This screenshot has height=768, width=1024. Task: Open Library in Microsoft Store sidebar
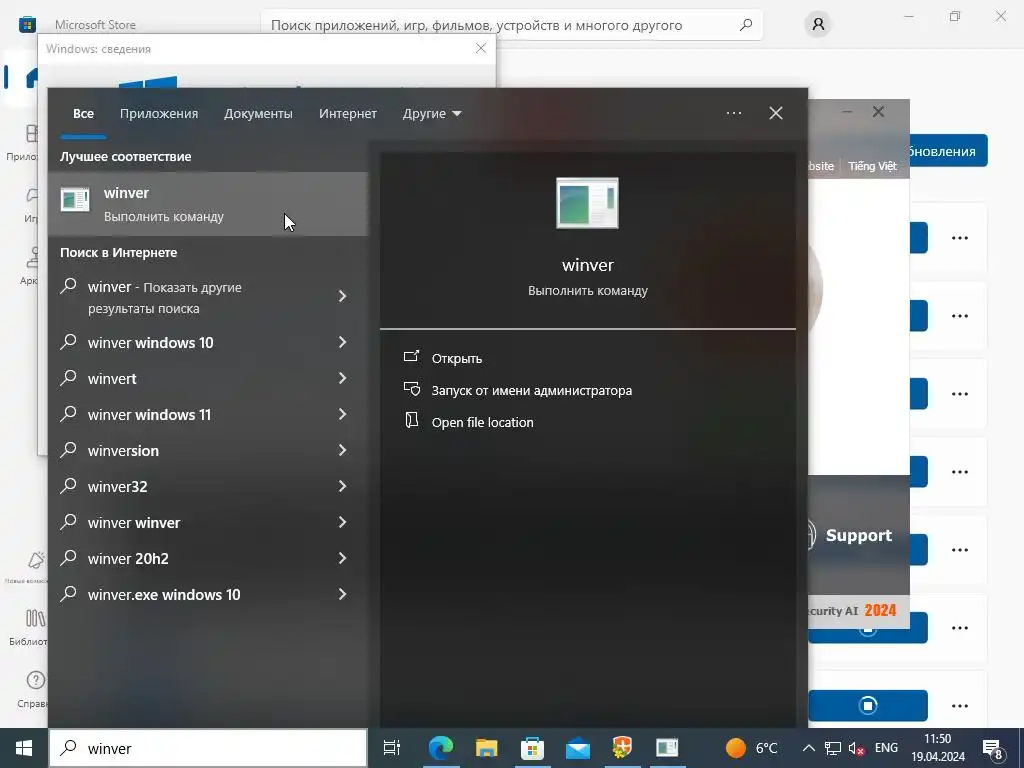click(29, 626)
